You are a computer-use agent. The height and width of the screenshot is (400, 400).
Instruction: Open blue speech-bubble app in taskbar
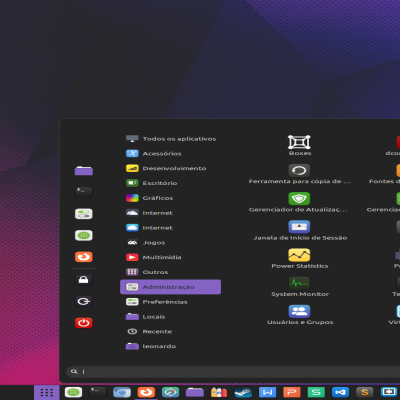122,392
